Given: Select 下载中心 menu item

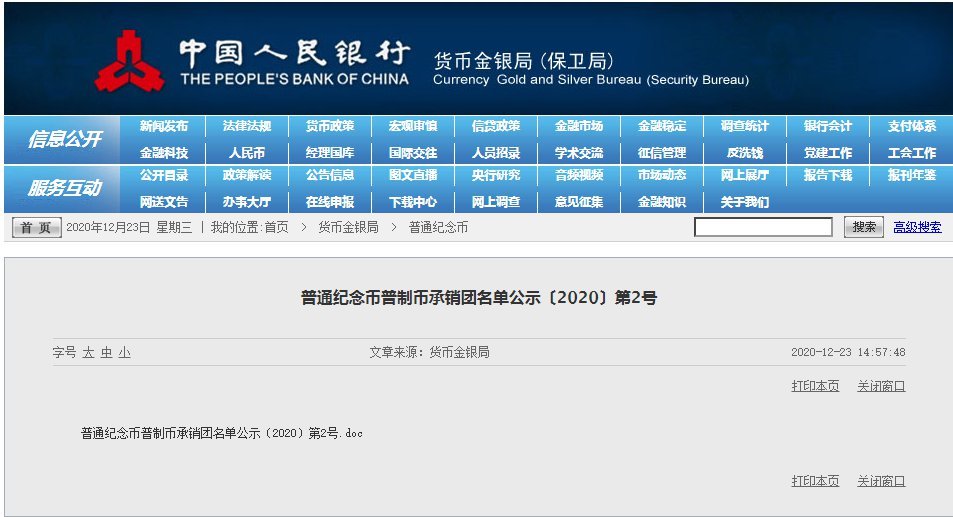Looking at the screenshot, I should coord(413,202).
